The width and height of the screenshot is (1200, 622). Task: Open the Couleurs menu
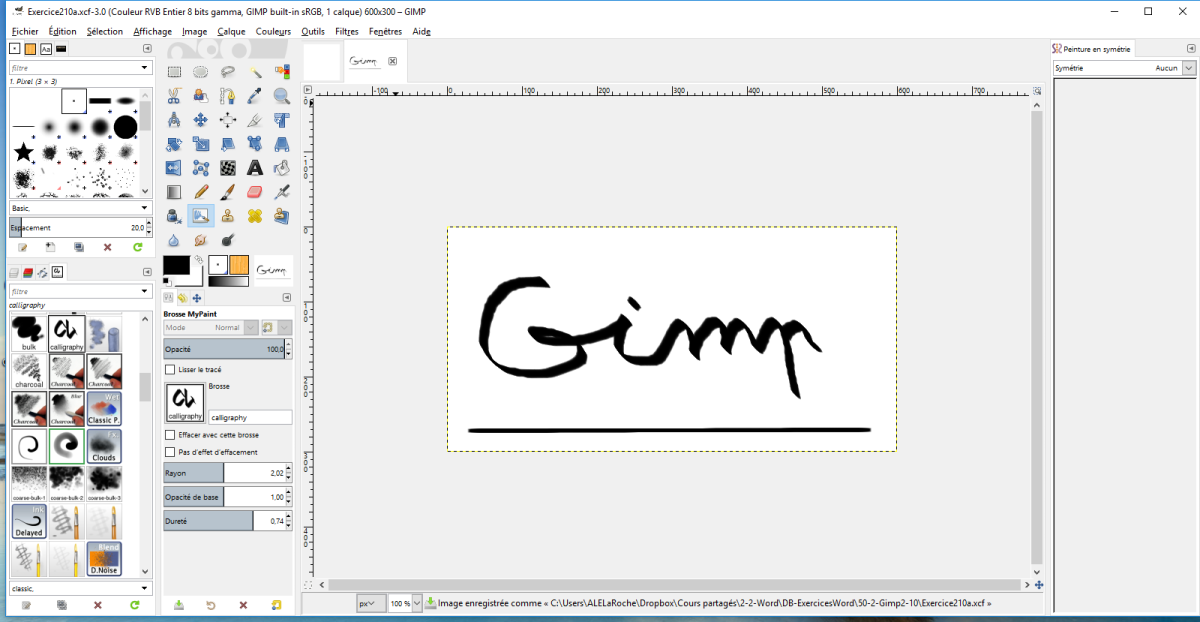(273, 31)
